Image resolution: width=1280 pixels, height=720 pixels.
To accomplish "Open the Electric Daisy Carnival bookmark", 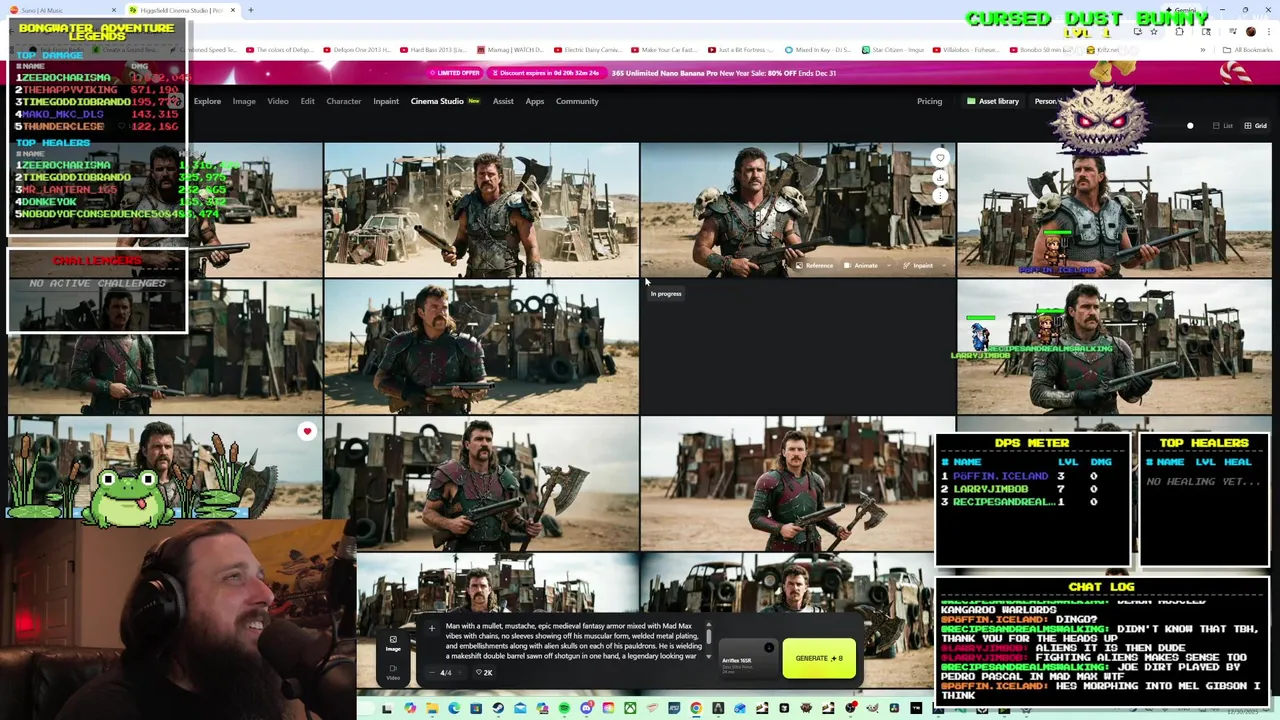I will 589,50.
